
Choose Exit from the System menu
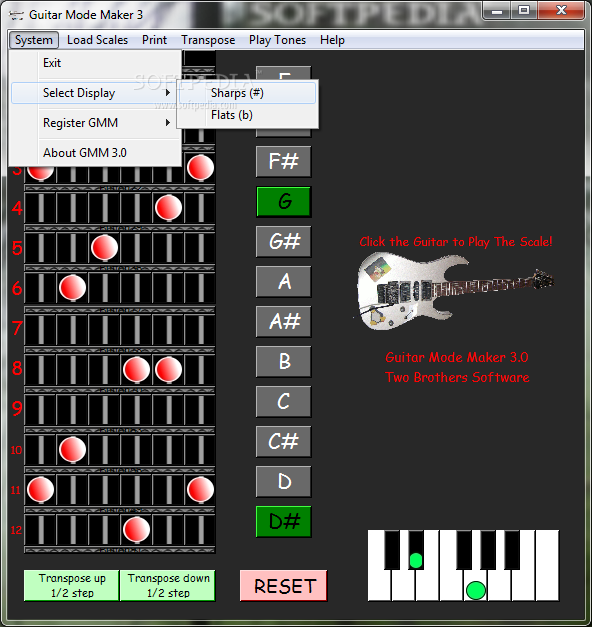tap(96, 63)
